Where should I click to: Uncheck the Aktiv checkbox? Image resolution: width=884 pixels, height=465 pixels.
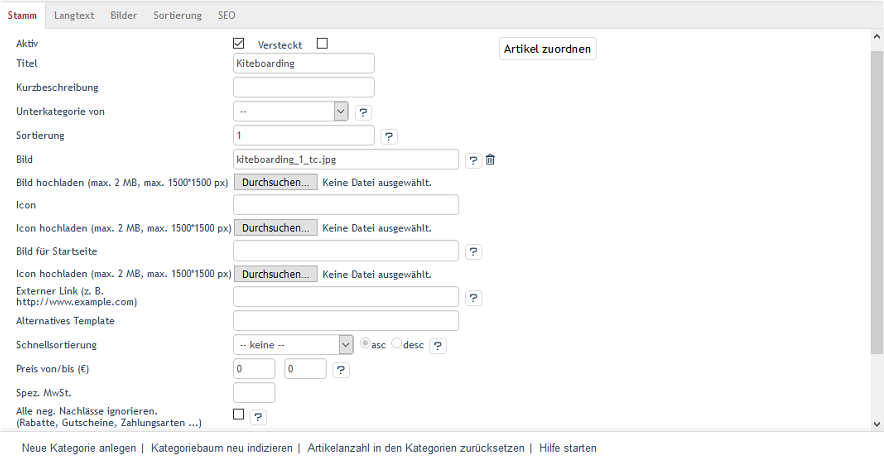238,43
